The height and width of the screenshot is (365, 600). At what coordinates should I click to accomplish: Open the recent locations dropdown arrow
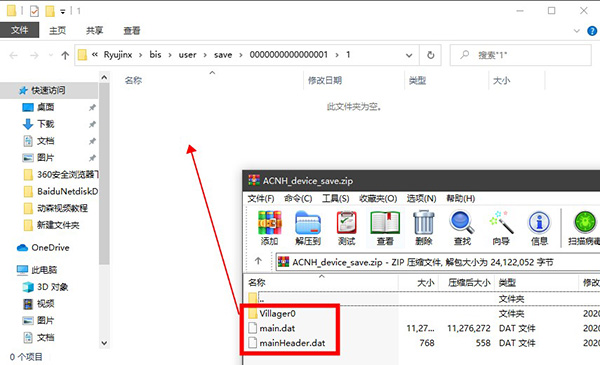pyautogui.click(x=51, y=55)
